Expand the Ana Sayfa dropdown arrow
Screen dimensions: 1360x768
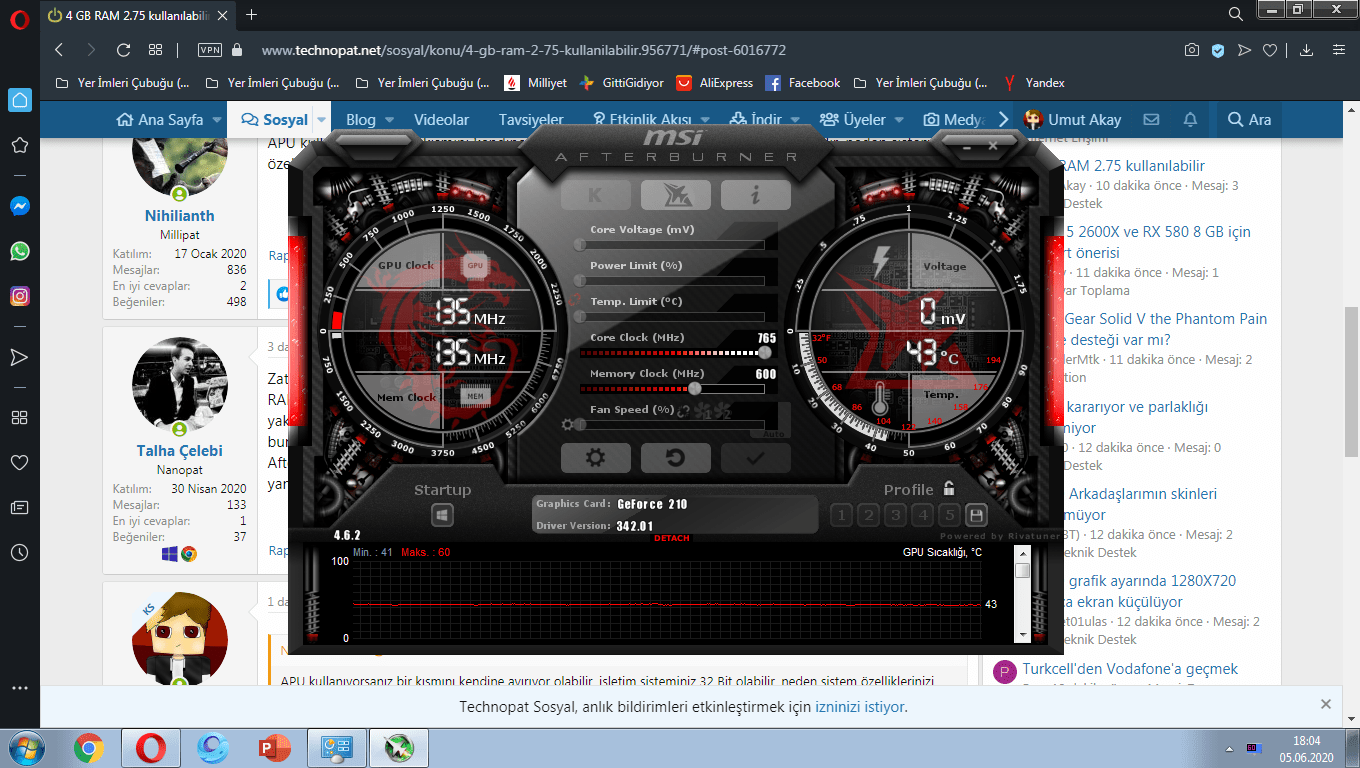click(215, 120)
